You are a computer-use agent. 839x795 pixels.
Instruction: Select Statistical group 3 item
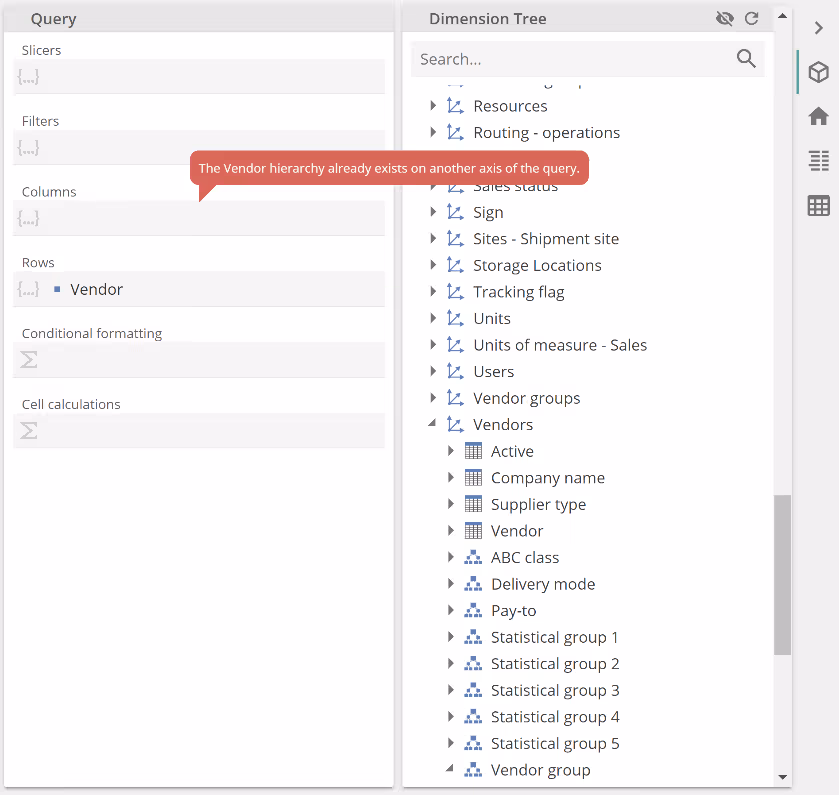[555, 690]
